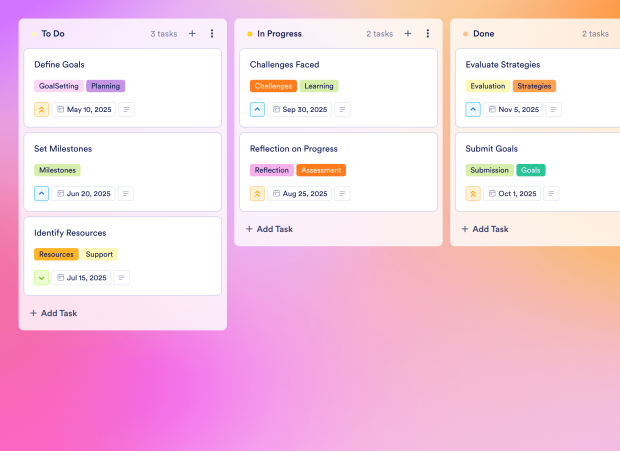The height and width of the screenshot is (451, 620).
Task: Select the orange Resources tag
Action: [x=57, y=255]
